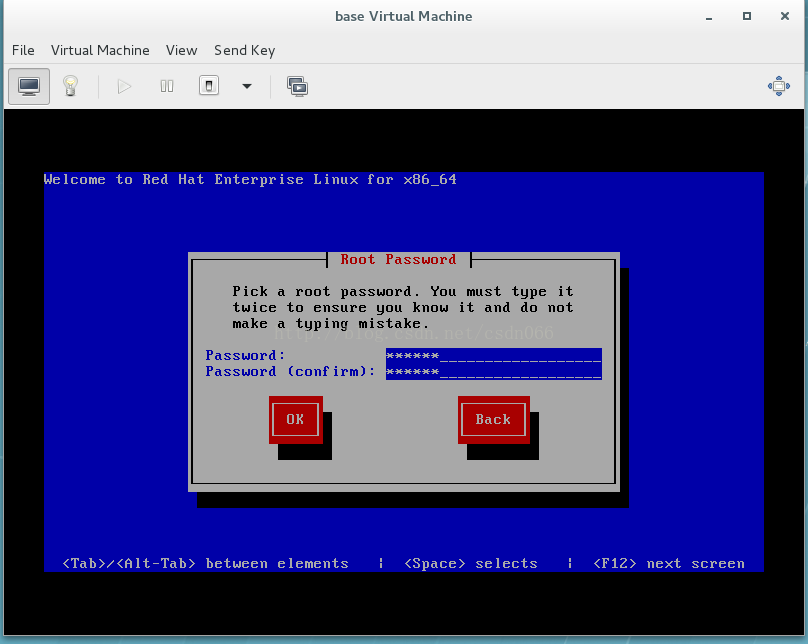Click the 'Password:' field label
Screen dimensions: 808x644
[x=245, y=355]
